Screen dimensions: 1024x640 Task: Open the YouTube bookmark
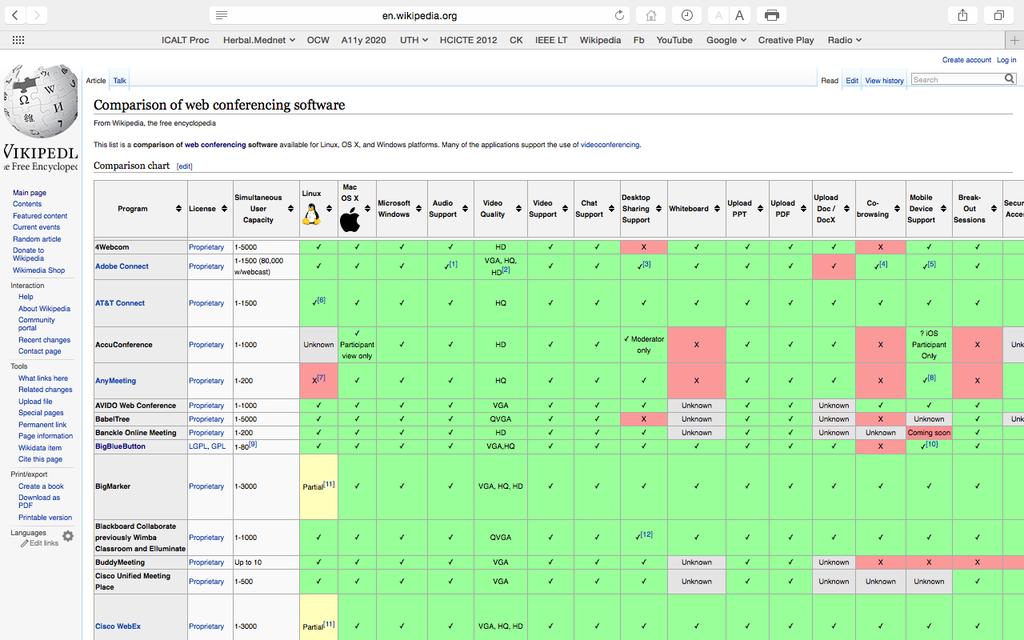tap(674, 40)
